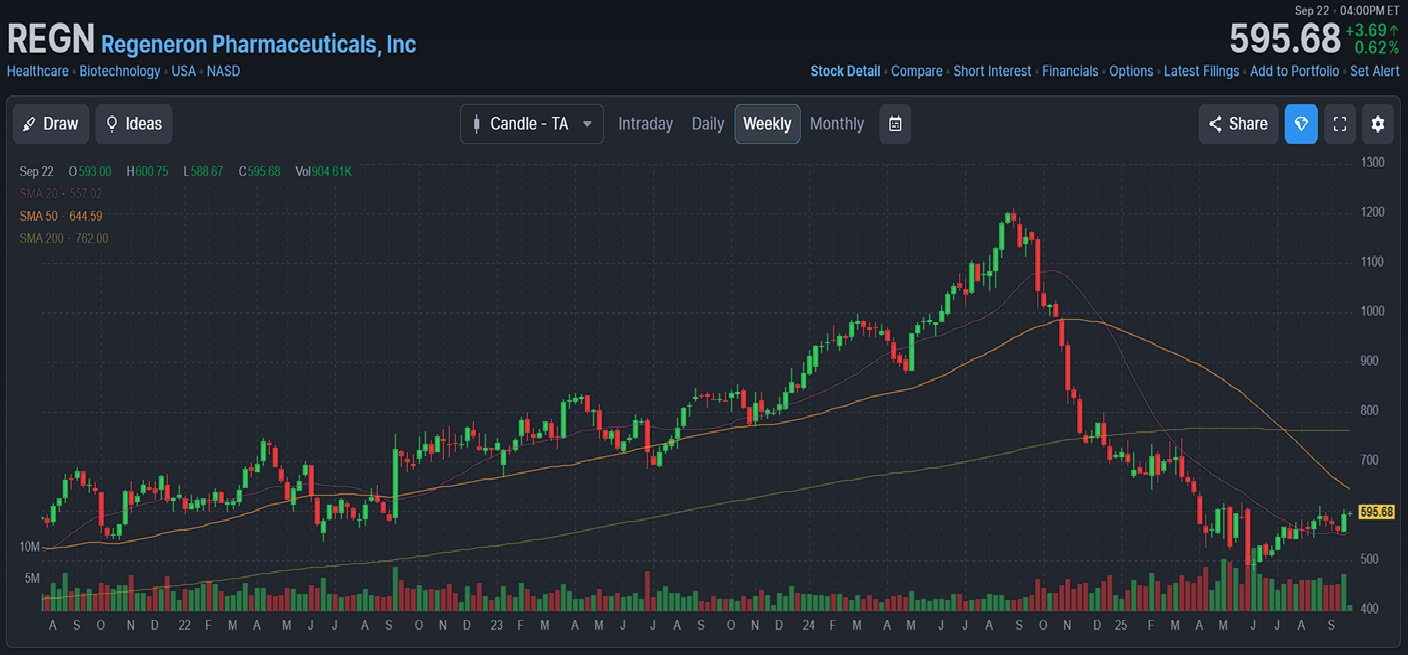The width and height of the screenshot is (1408, 655).
Task: Open the Draw tool
Action: coord(51,124)
